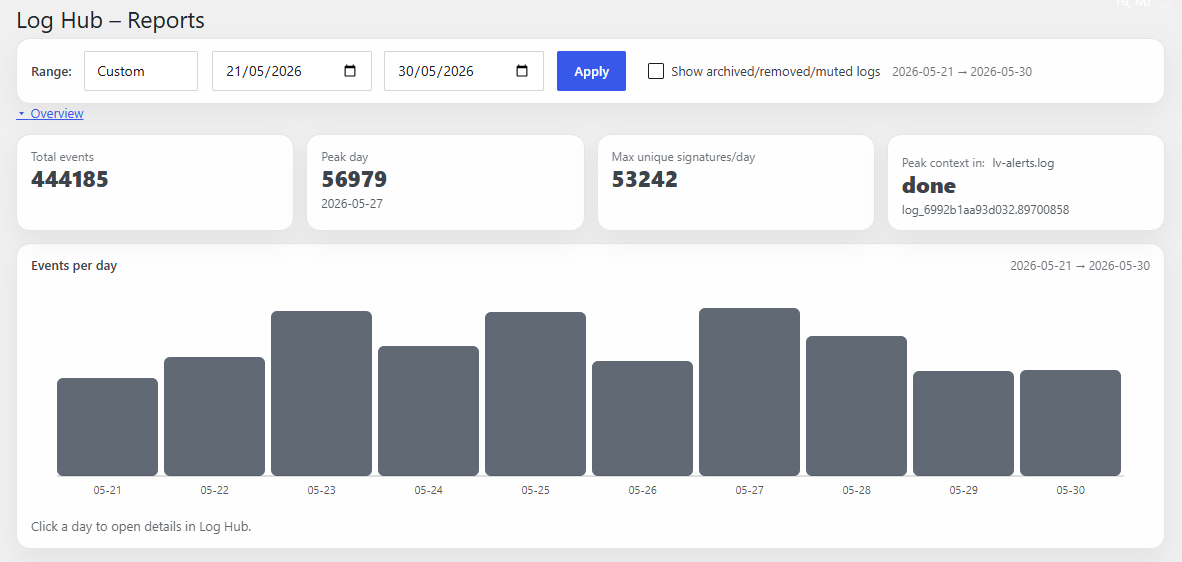This screenshot has width=1182, height=562.
Task: Click the 05-27 axis label
Action: coord(749,490)
